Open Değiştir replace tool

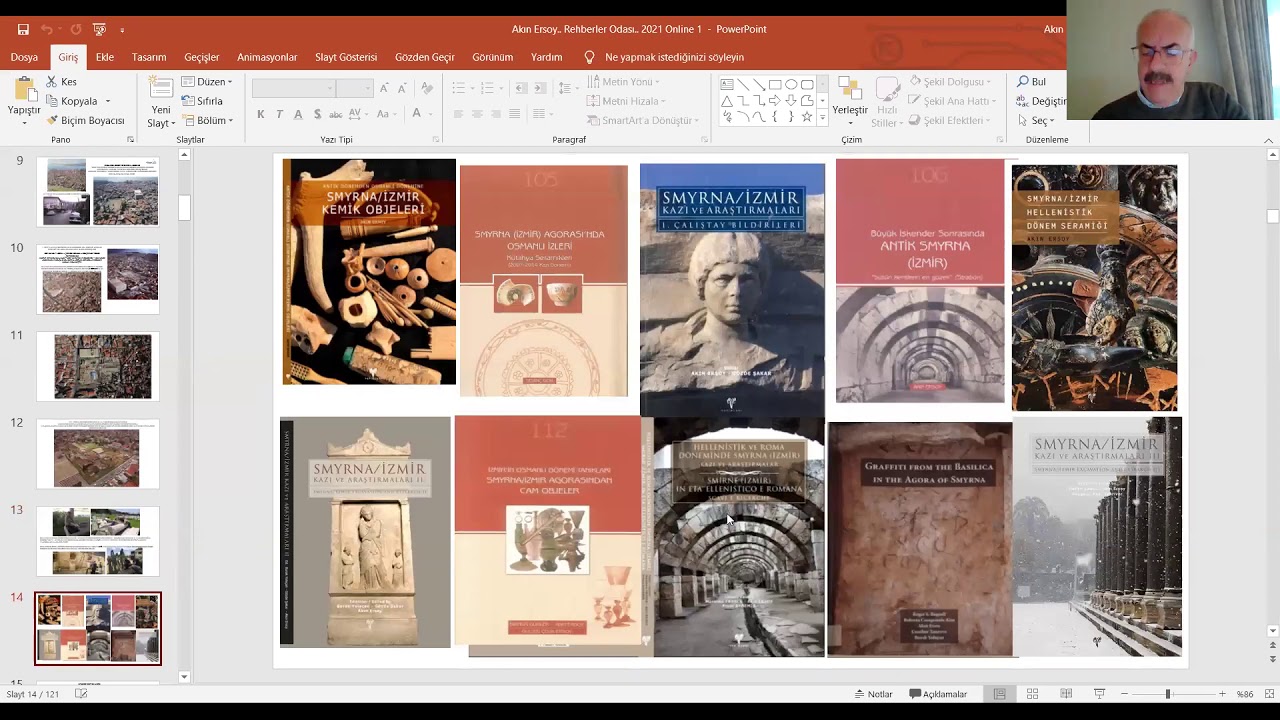pyautogui.click(x=1041, y=101)
